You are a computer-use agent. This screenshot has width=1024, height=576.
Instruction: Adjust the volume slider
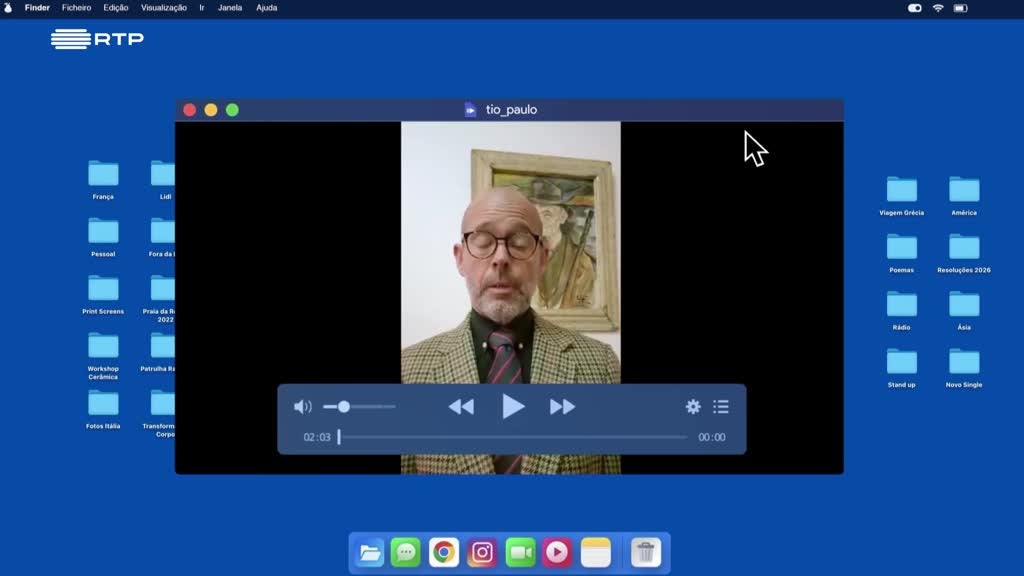pos(344,407)
